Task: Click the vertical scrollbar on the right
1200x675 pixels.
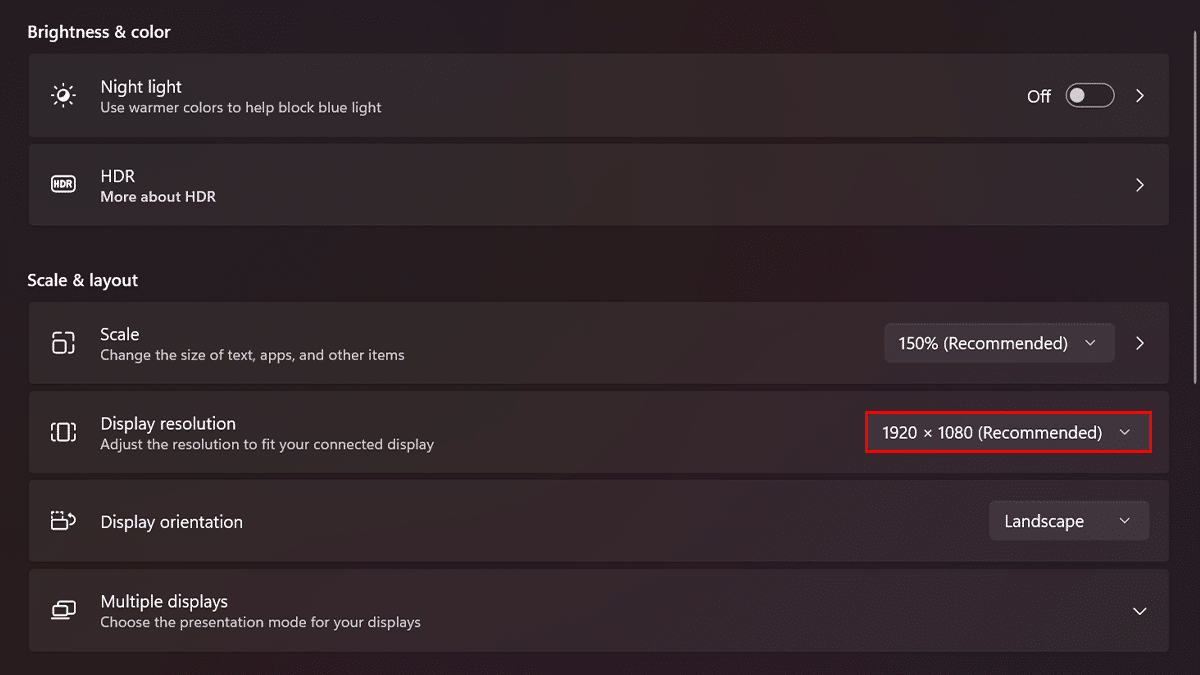Action: click(1196, 200)
